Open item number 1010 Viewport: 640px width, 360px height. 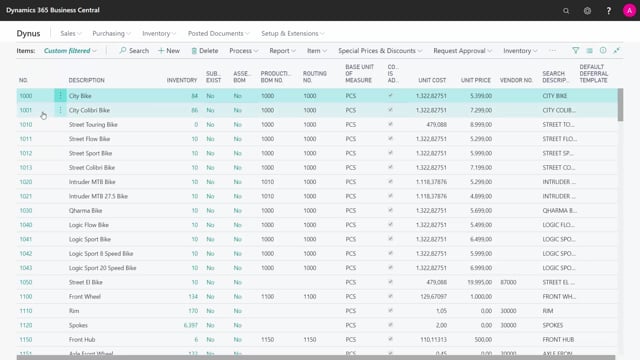tap(26, 124)
